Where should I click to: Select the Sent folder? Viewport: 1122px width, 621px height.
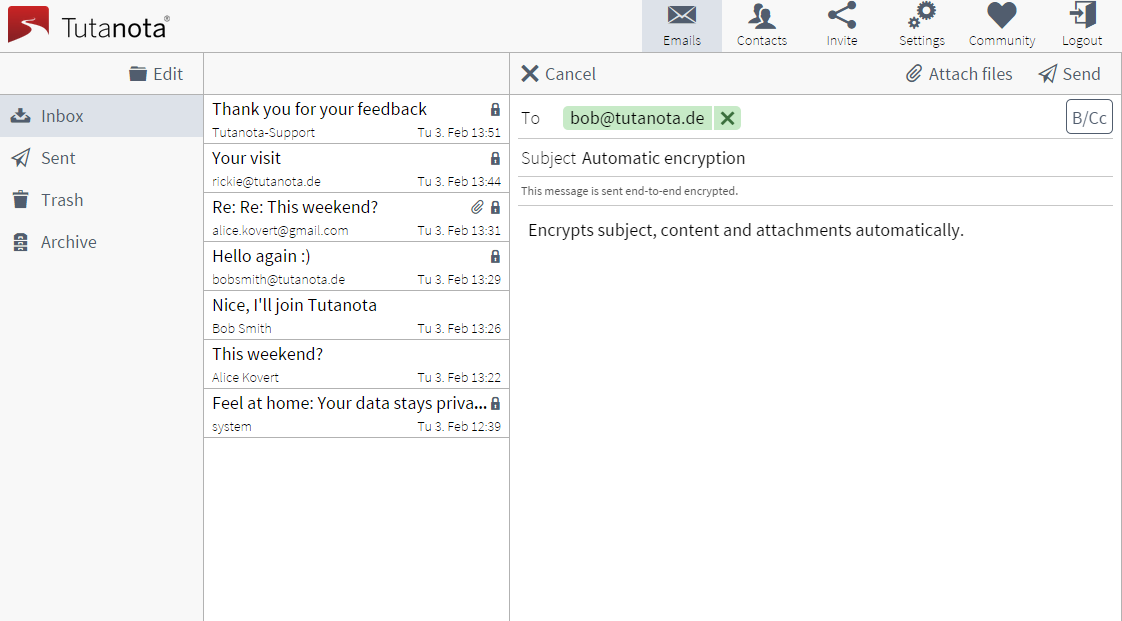tap(58, 158)
